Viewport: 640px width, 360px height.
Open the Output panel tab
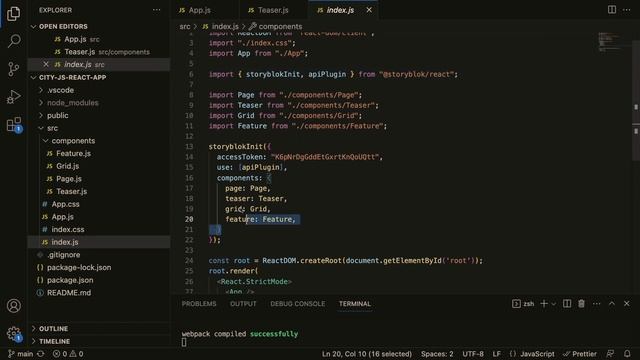click(243, 304)
